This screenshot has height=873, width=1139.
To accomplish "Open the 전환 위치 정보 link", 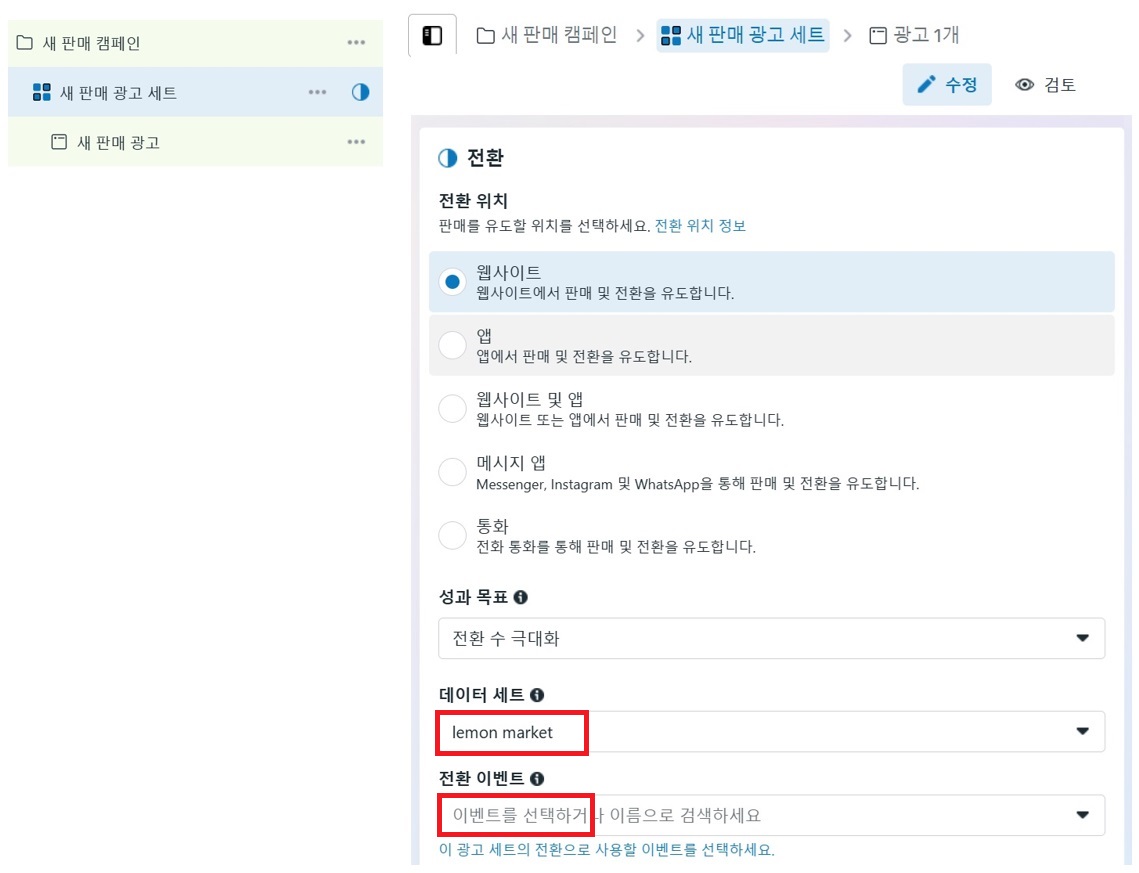I will click(x=700, y=226).
